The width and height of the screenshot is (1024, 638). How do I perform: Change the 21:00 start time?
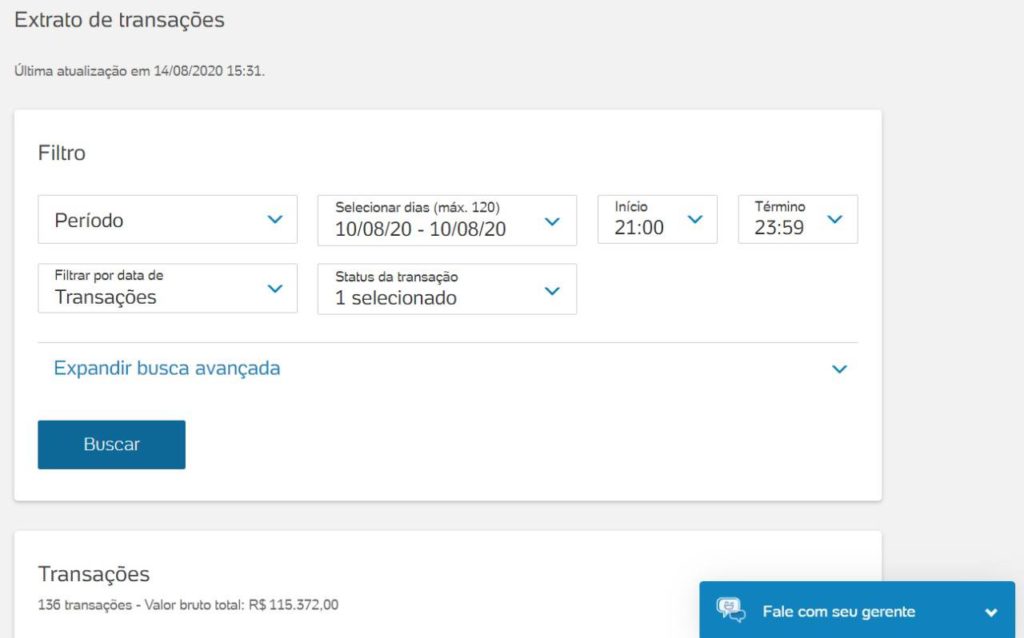coord(640,228)
